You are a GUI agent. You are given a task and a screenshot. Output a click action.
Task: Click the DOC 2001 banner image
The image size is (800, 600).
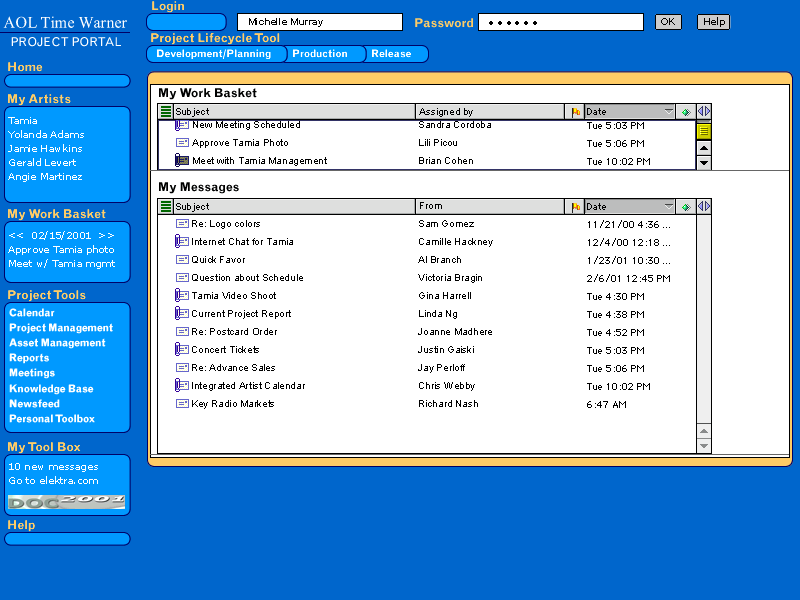coord(66,502)
